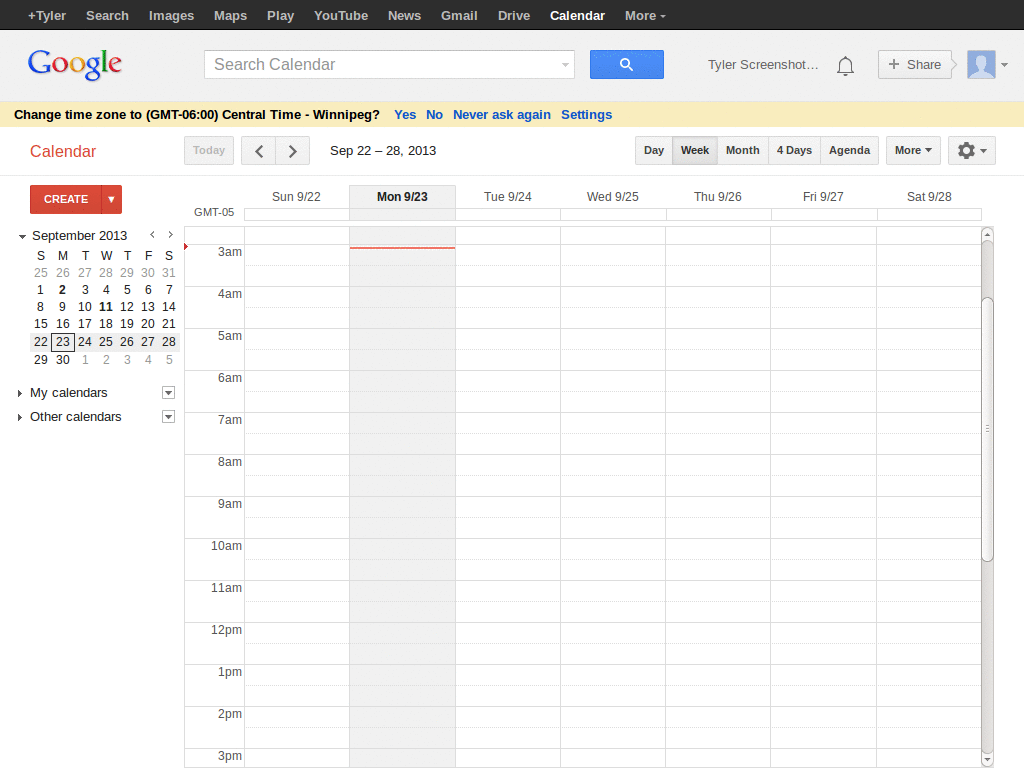Go to the previous week arrow
The image size is (1024, 768).
[x=259, y=151]
